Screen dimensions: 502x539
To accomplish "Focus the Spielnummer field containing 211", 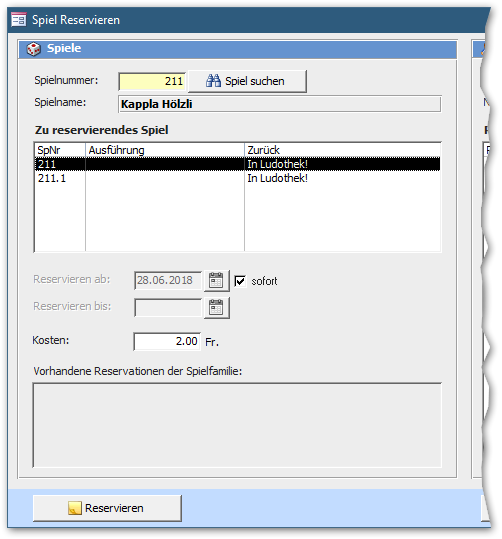I will [152, 81].
